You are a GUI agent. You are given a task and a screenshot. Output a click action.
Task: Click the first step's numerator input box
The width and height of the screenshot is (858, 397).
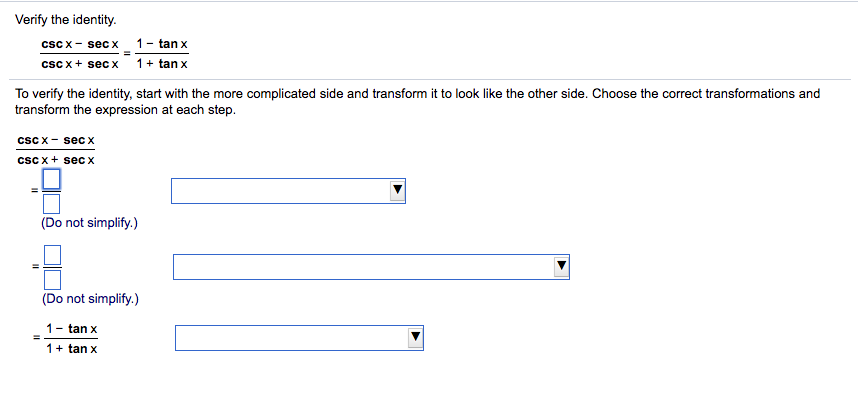pyautogui.click(x=51, y=179)
